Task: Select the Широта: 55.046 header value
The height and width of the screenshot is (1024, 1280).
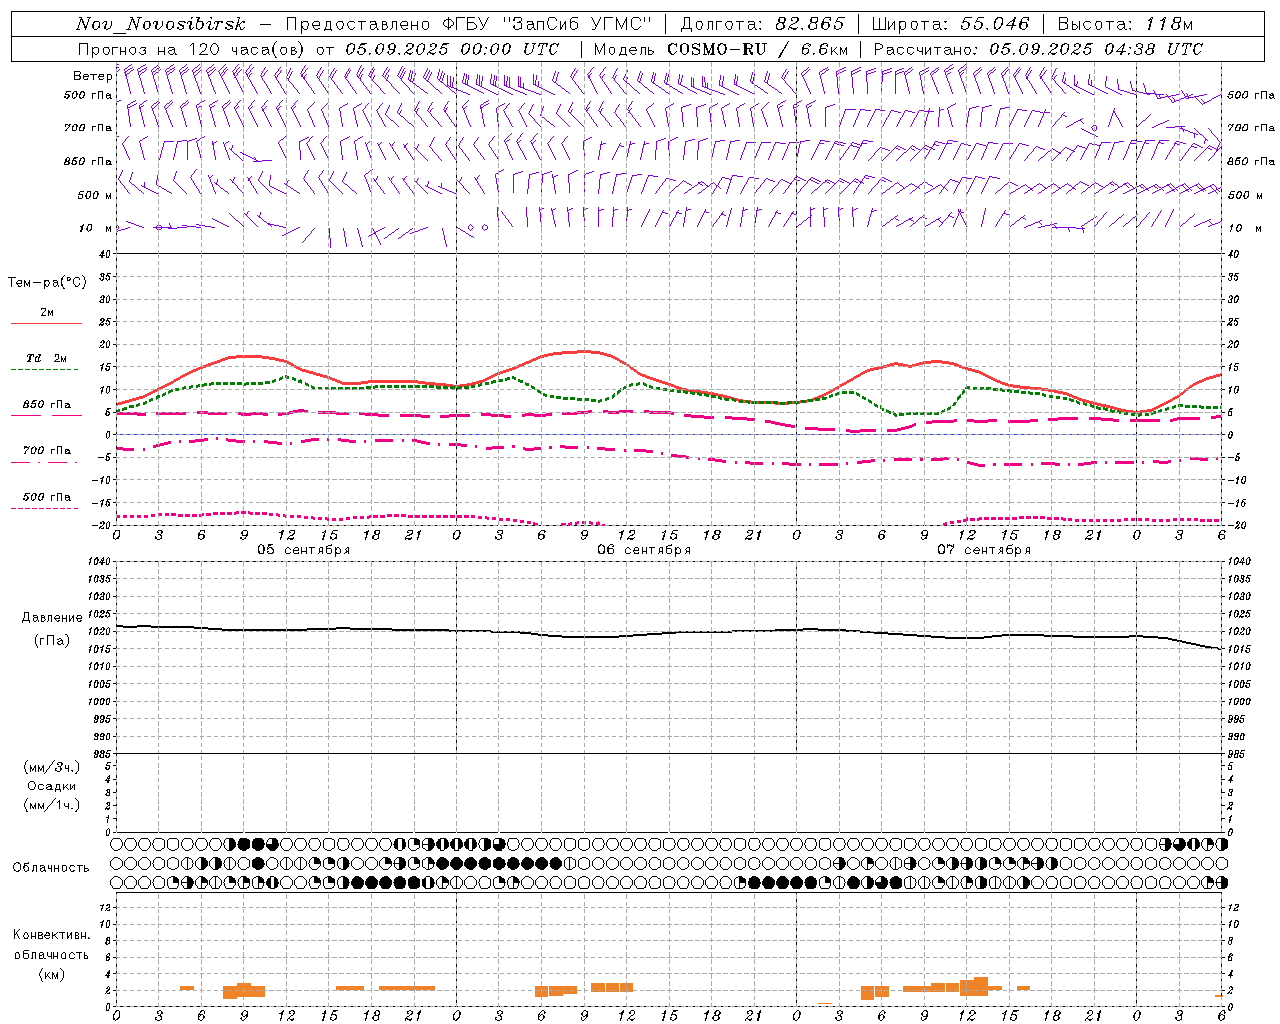Action: pyautogui.click(x=951, y=24)
